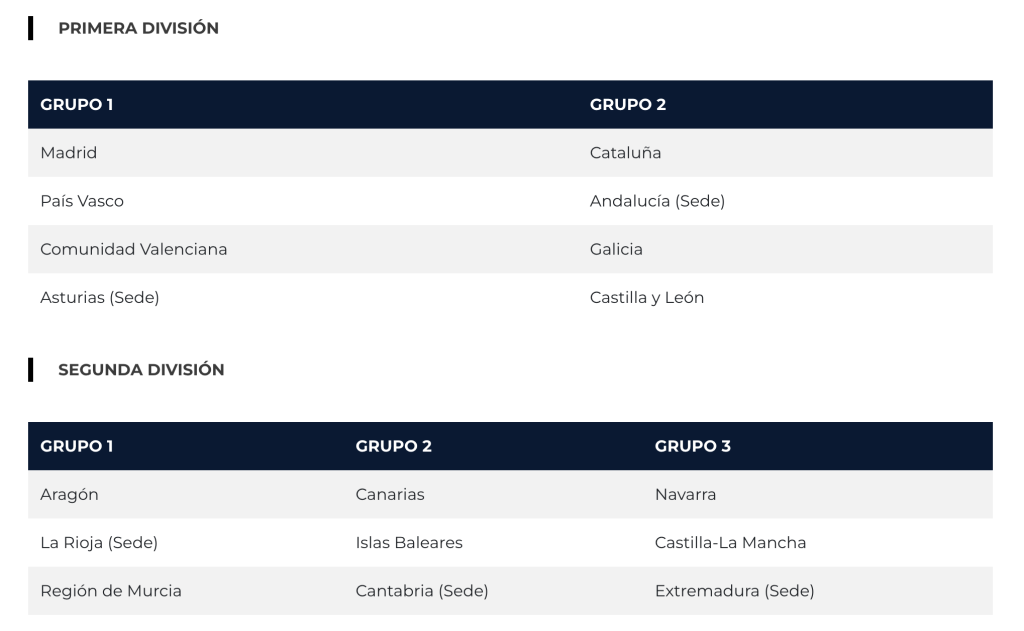The width and height of the screenshot is (1024, 631).
Task: Select Grupo 3 header in Segunda División
Action: pos(693,446)
